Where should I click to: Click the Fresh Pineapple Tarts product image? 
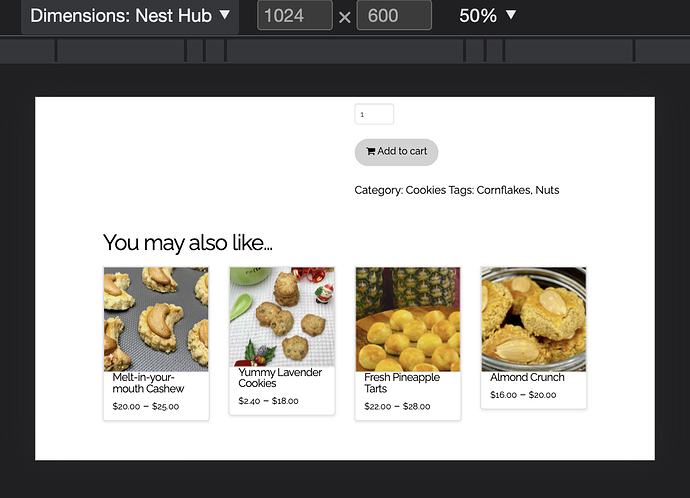(x=408, y=319)
